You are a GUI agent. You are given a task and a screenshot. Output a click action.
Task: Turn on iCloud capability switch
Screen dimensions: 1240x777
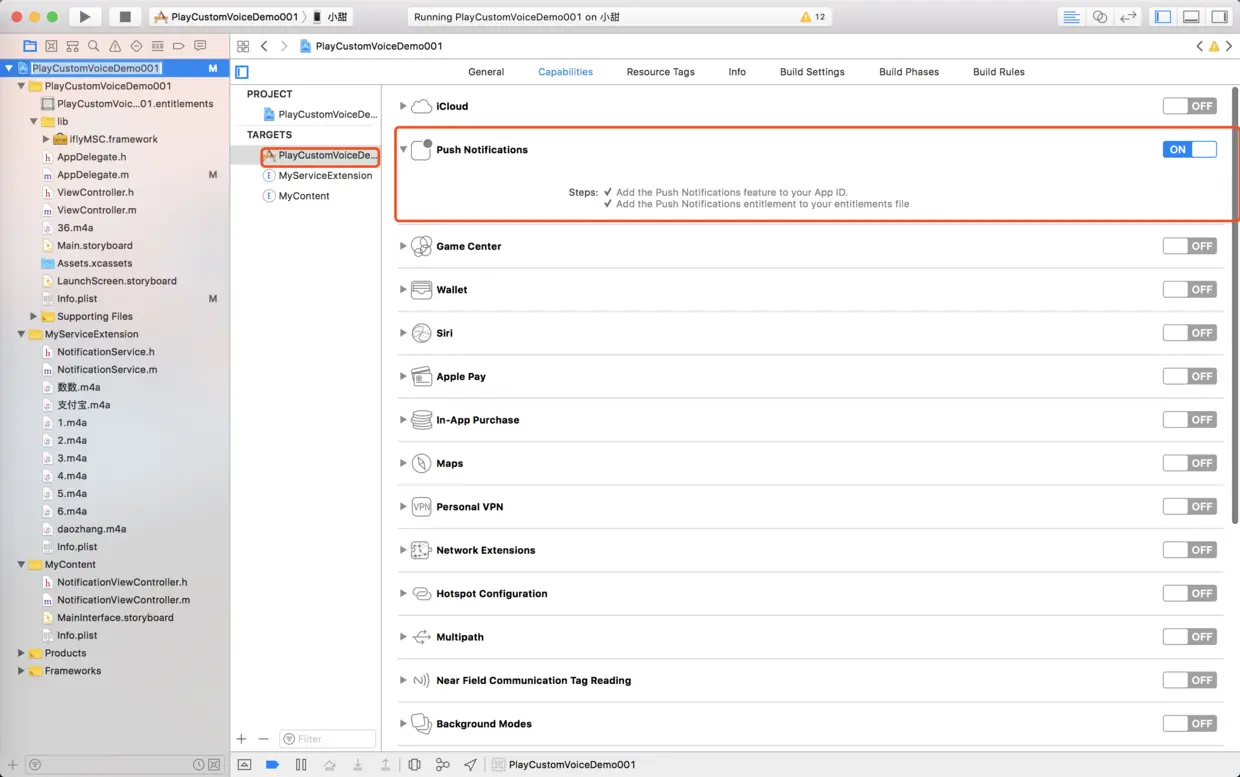1189,106
